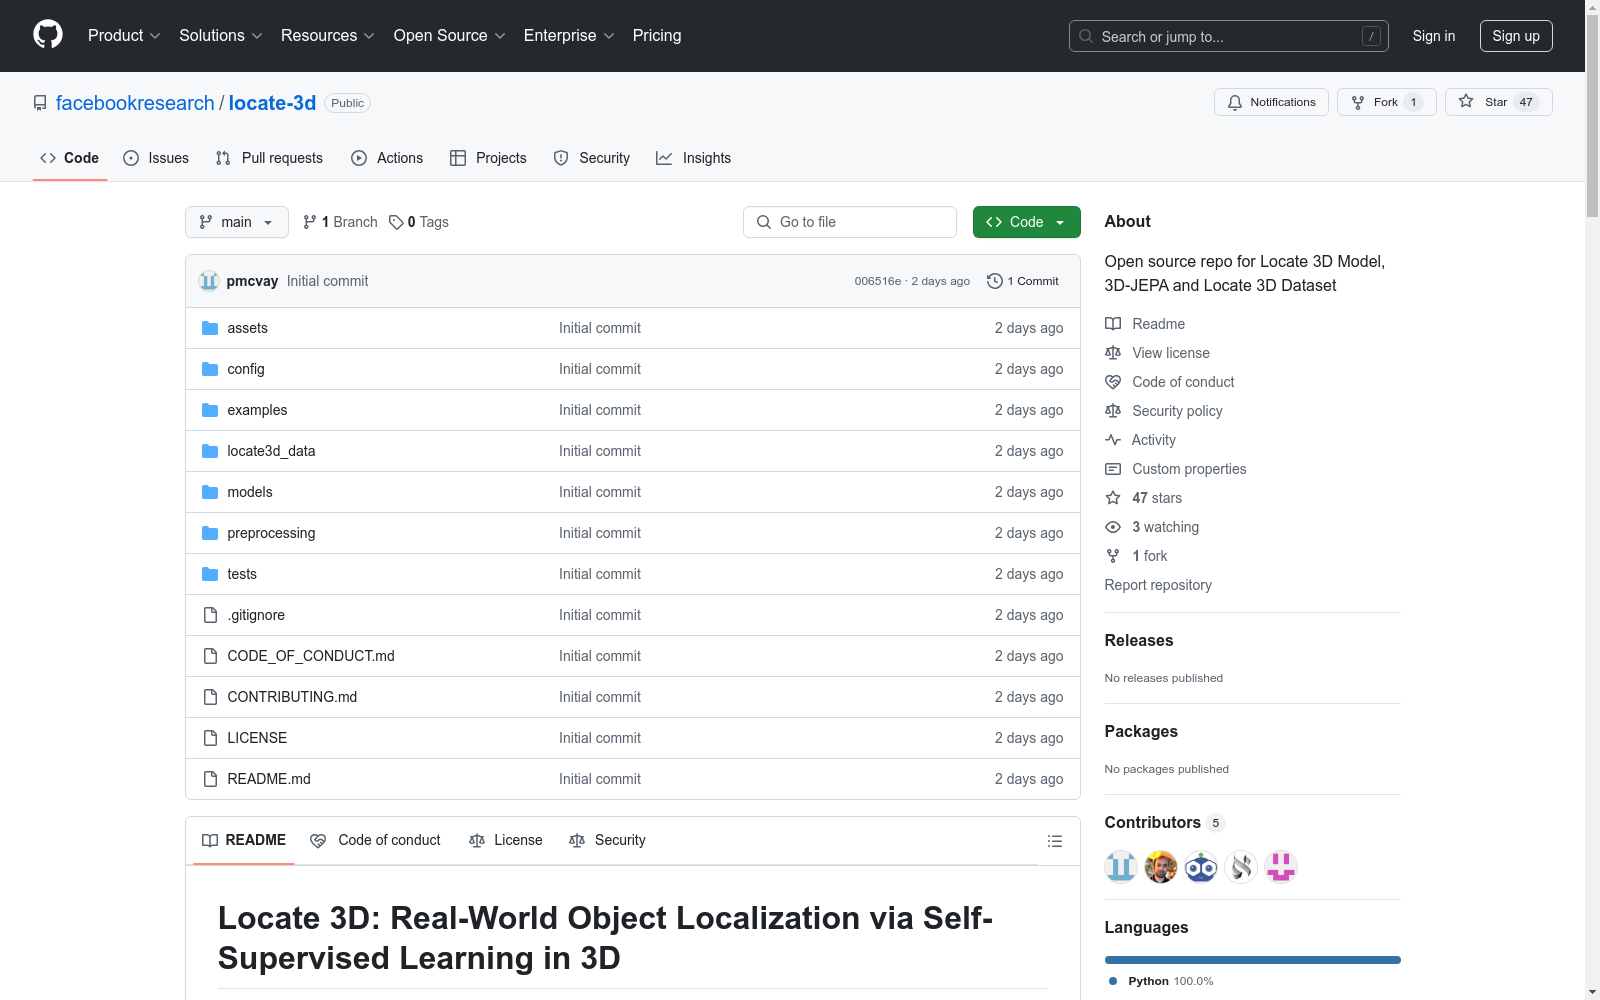Screen dimensions: 1600x1000
Task: Open pmcvay's avatar in commit header
Action: pos(209,281)
